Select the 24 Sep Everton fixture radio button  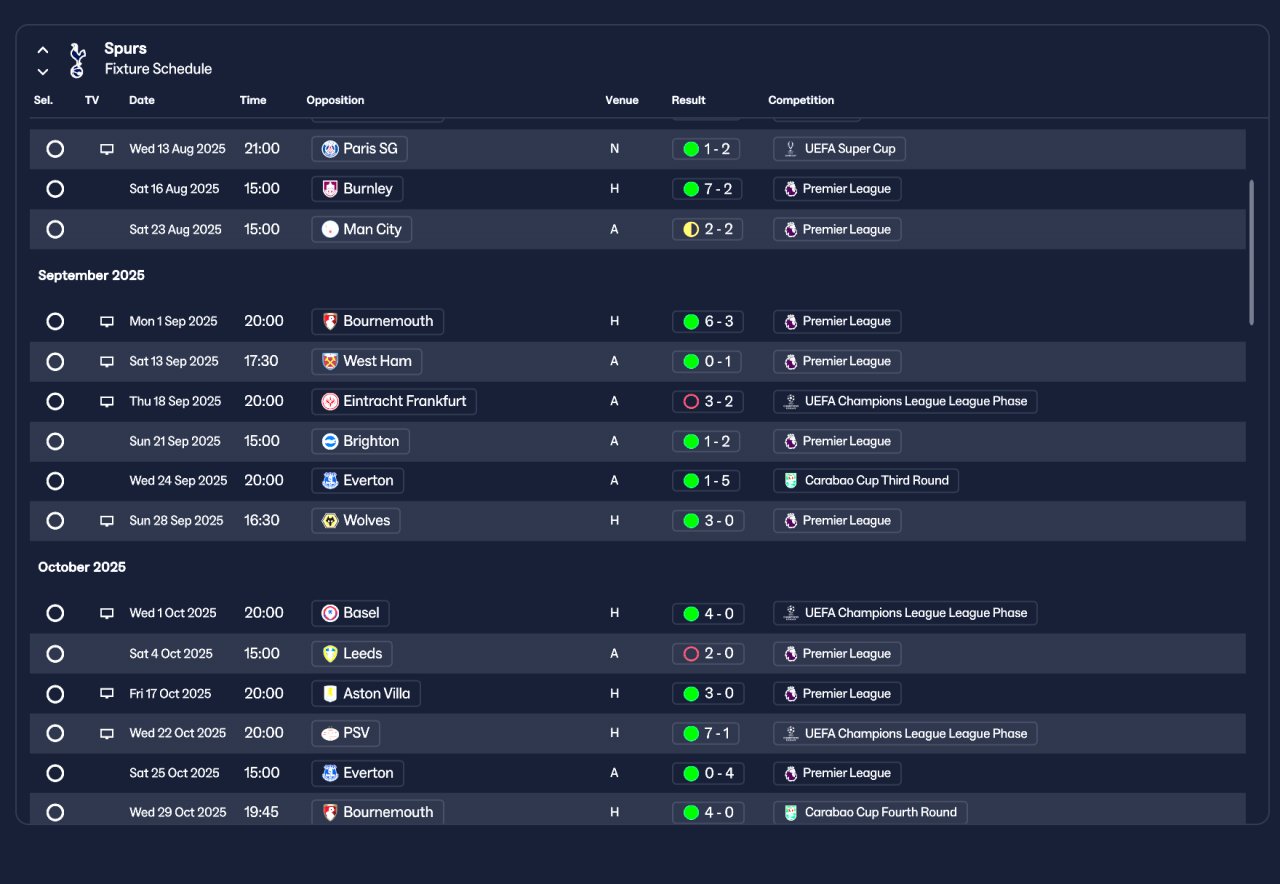[55, 481]
